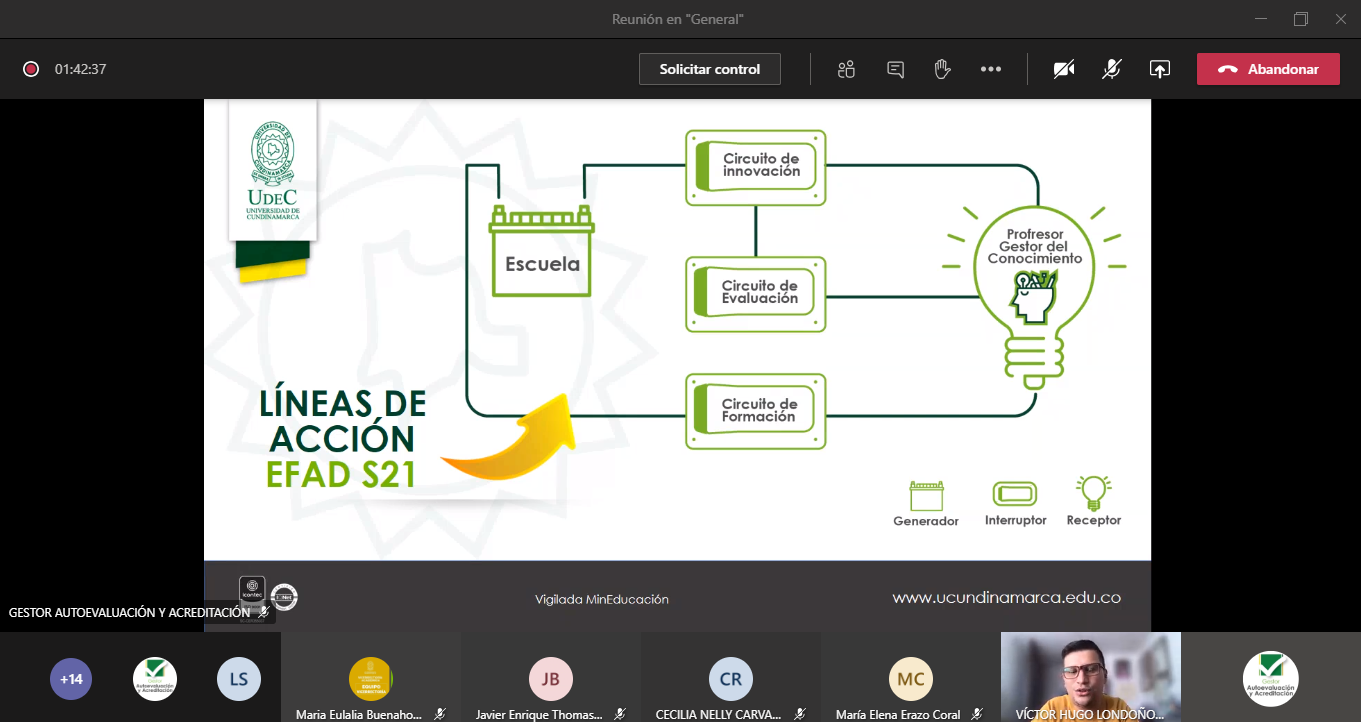The width and height of the screenshot is (1361, 722).
Task: Click the Circuito de Evaluación box
Action: (x=756, y=294)
